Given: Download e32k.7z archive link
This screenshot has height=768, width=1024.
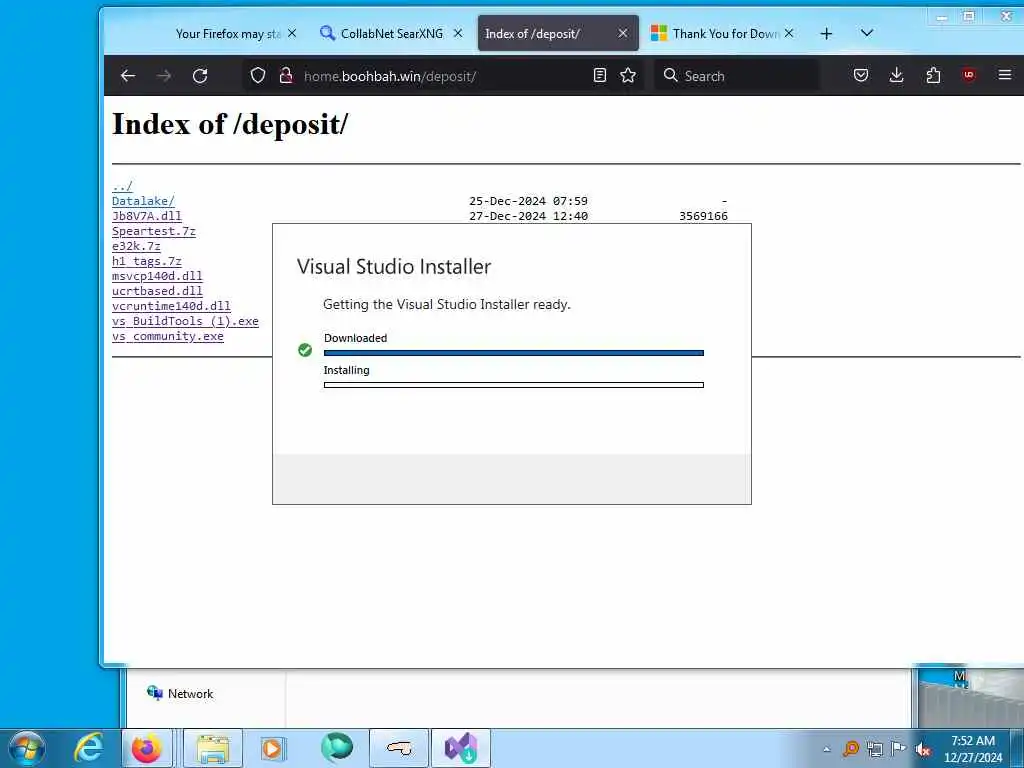Looking at the screenshot, I should coord(136,246).
